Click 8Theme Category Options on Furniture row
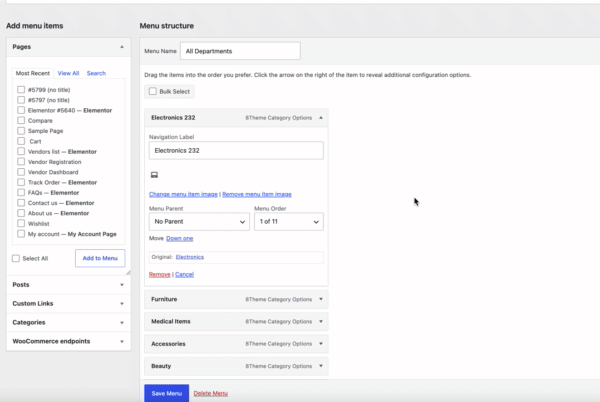This screenshot has width=600, height=402. coord(279,299)
